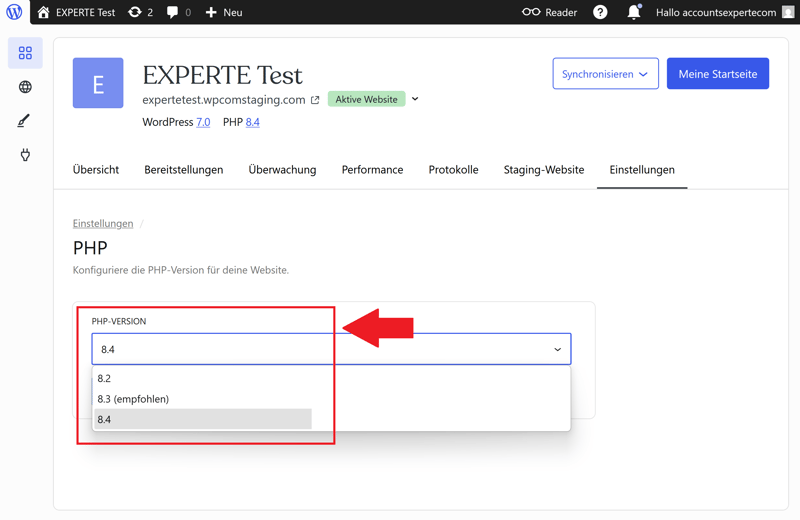Open the Staging-Website tab
800x520 pixels.
[x=544, y=169]
